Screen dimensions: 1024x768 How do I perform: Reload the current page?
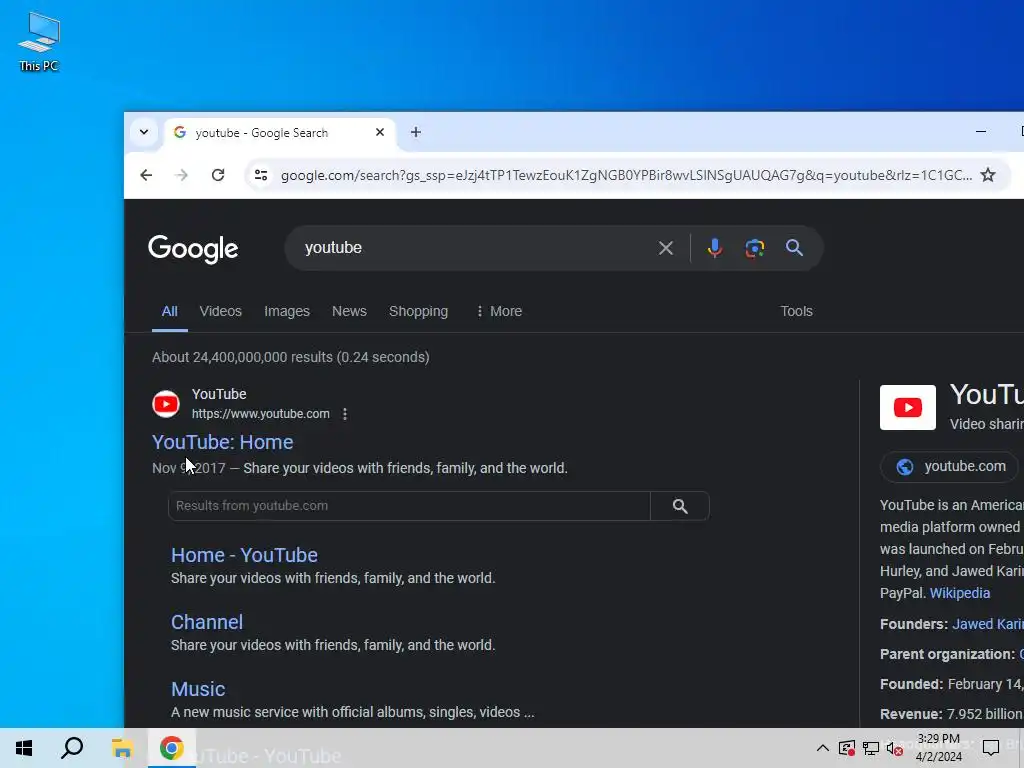[218, 175]
